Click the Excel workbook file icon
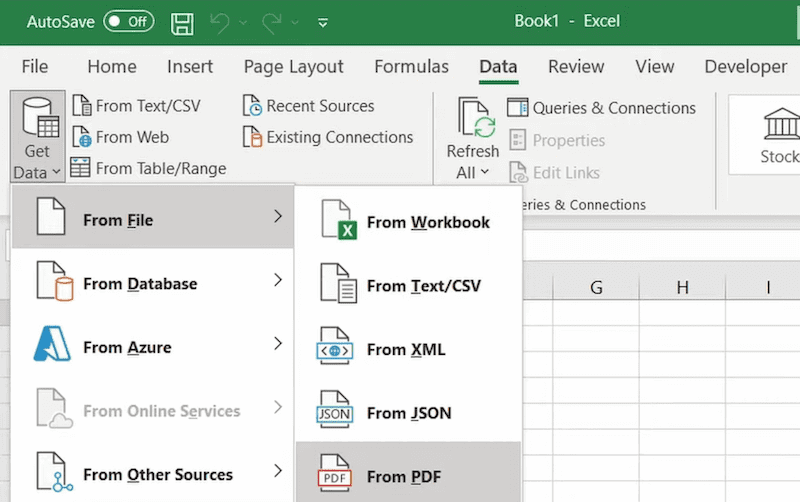Viewport: 800px width, 502px height. tap(338, 220)
